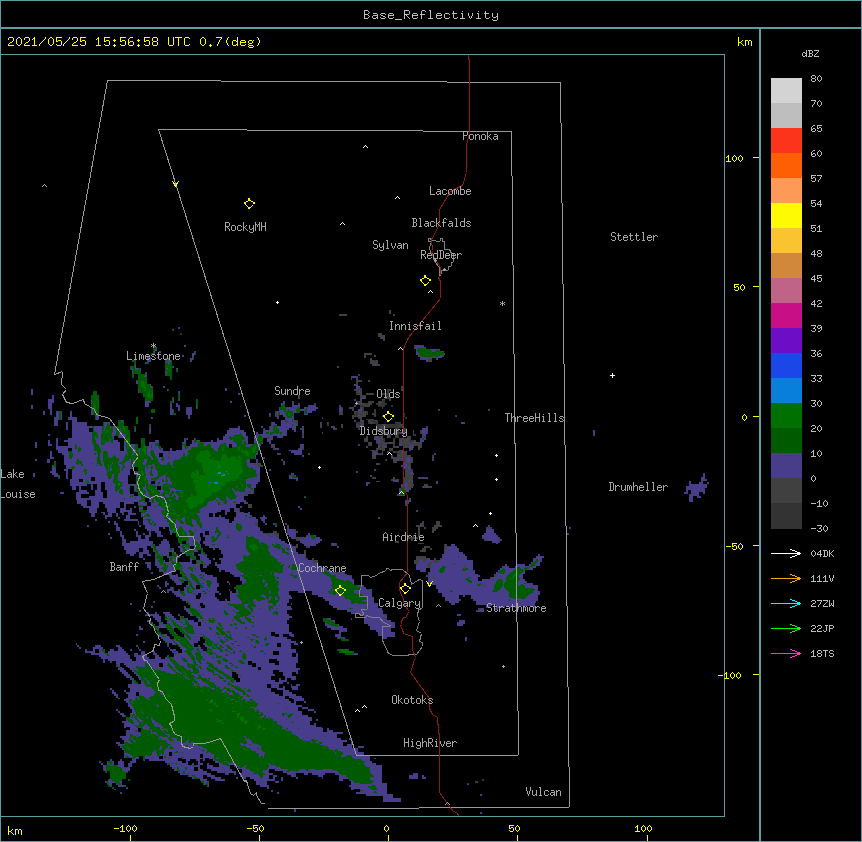The height and width of the screenshot is (842, 862).
Task: Click the Strathmore town label
Action: pyautogui.click(x=516, y=608)
